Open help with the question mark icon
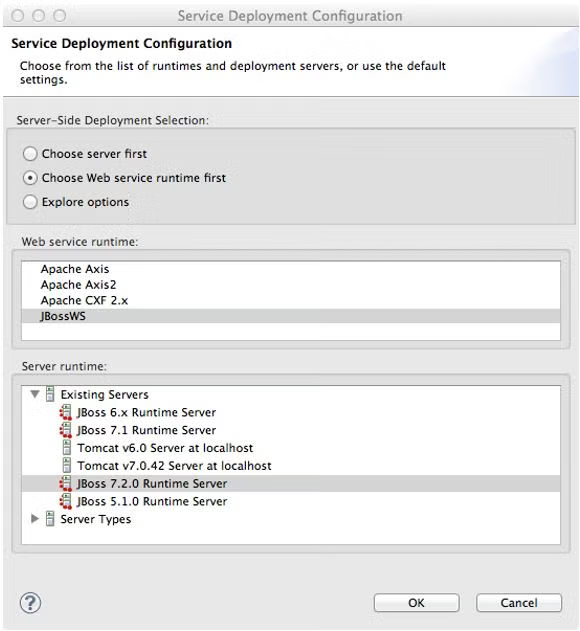The height and width of the screenshot is (631, 580). [30, 603]
